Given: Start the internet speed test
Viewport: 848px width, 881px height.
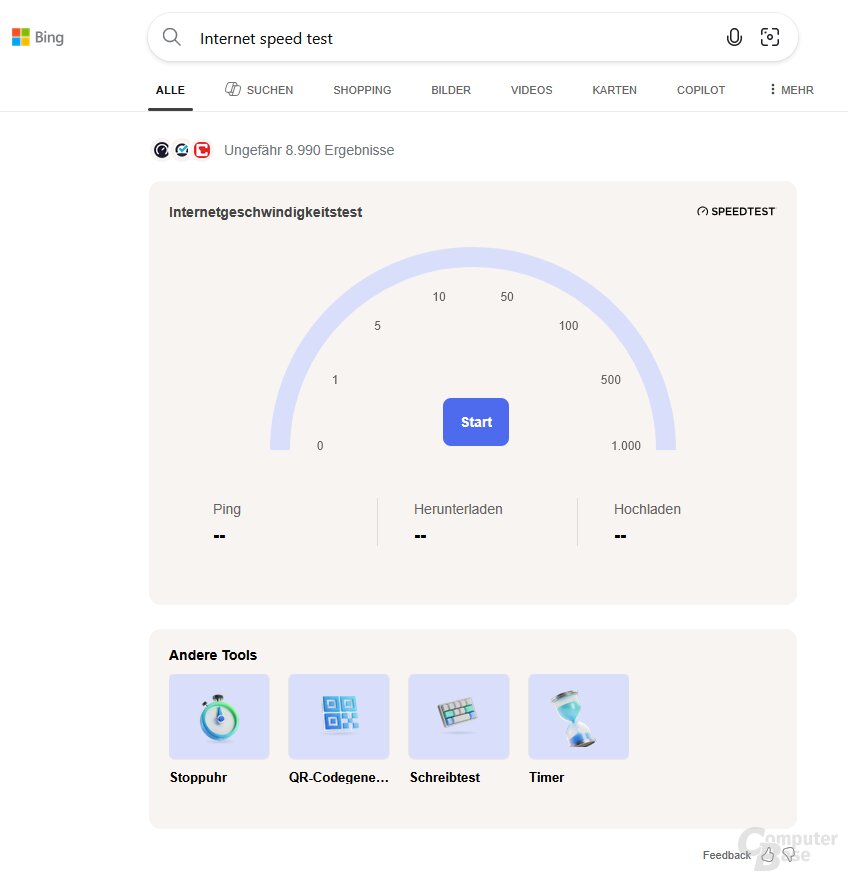Looking at the screenshot, I should pyautogui.click(x=475, y=422).
